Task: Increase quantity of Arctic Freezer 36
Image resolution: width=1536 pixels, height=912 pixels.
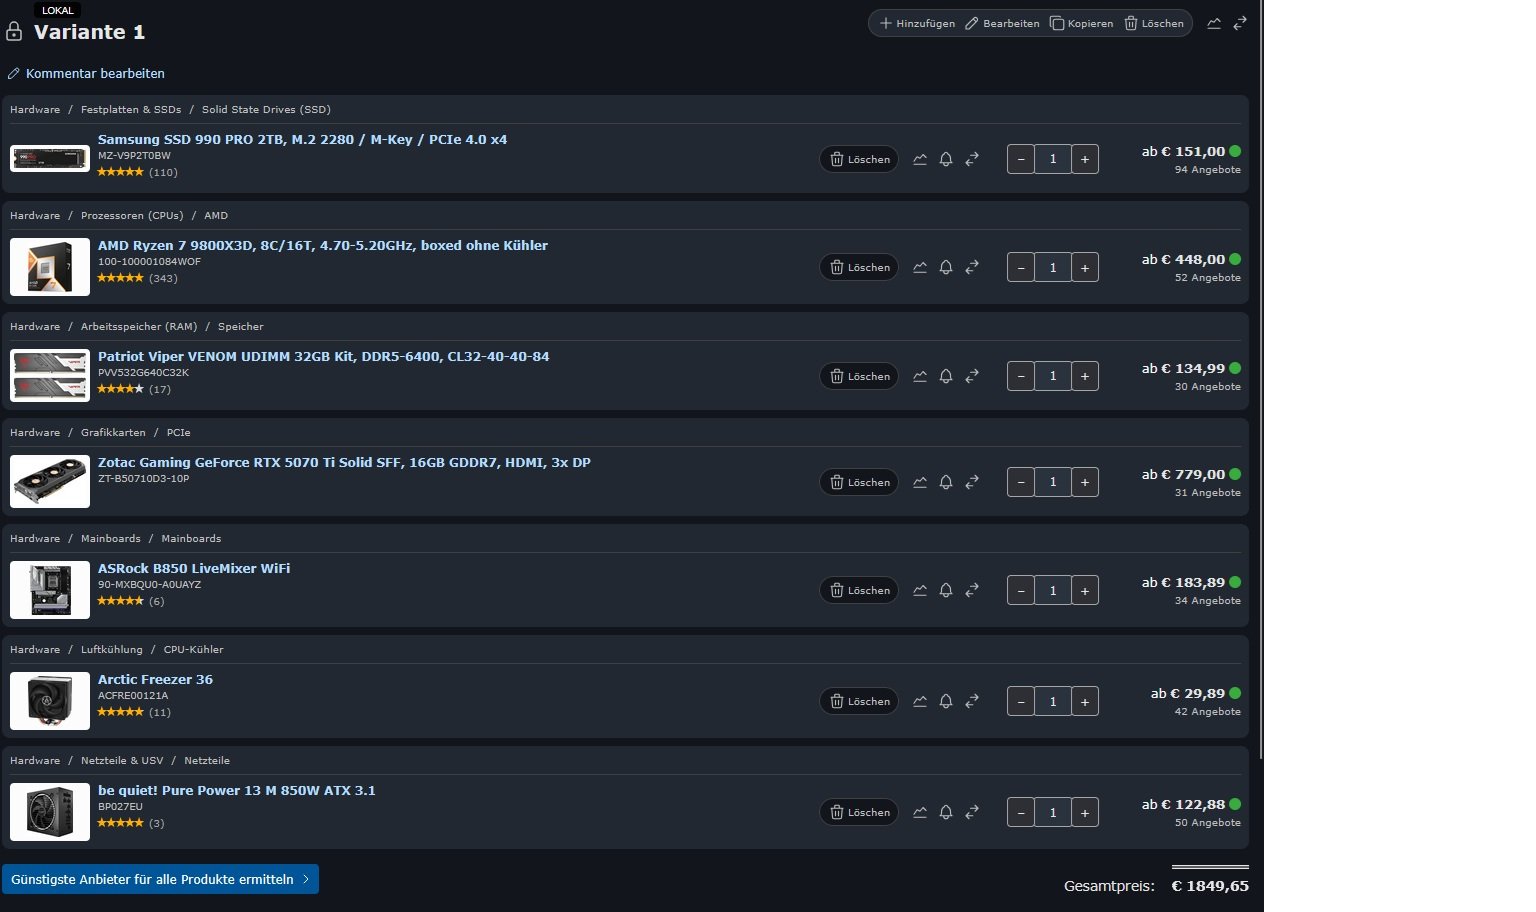Action: (1085, 701)
